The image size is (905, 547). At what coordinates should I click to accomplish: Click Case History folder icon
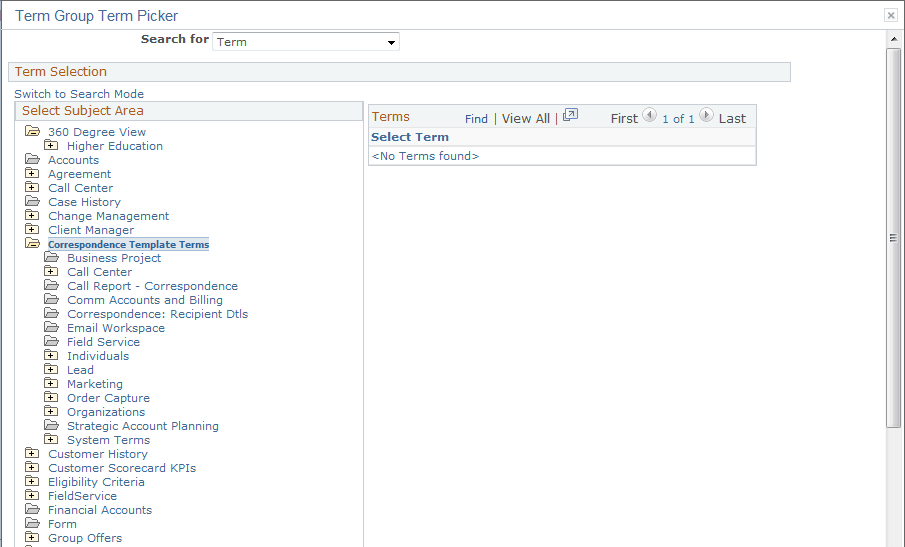click(32, 201)
